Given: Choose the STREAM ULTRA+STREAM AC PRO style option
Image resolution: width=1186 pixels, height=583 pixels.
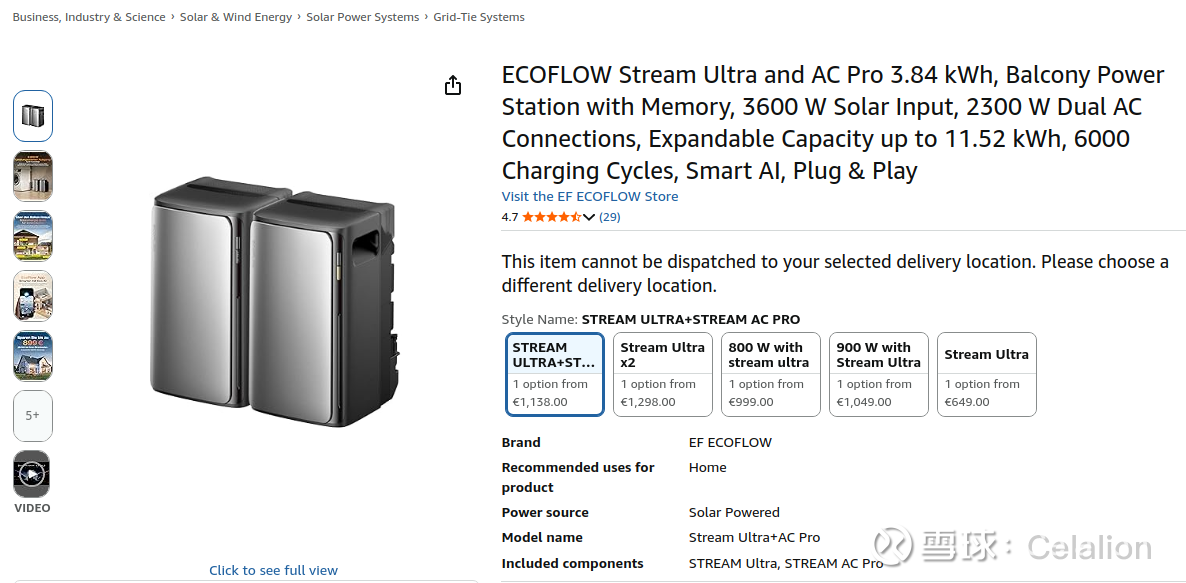Looking at the screenshot, I should point(555,374).
